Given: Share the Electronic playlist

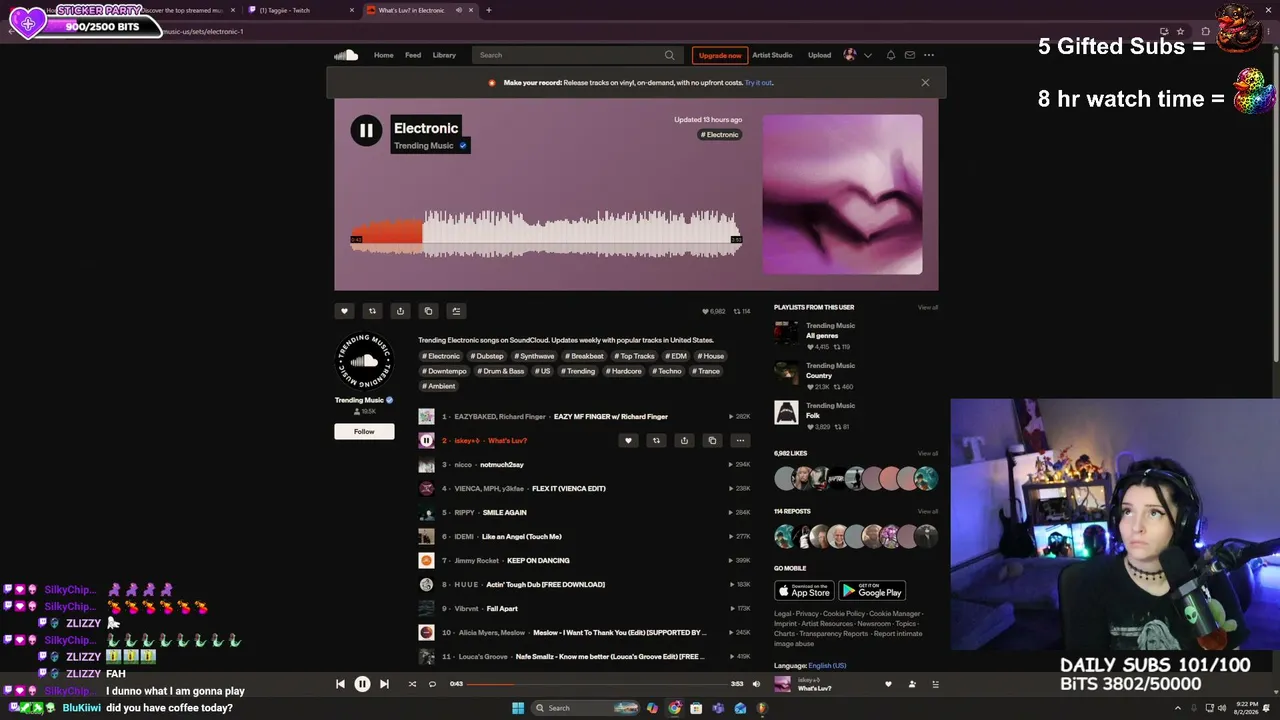Looking at the screenshot, I should click(400, 311).
